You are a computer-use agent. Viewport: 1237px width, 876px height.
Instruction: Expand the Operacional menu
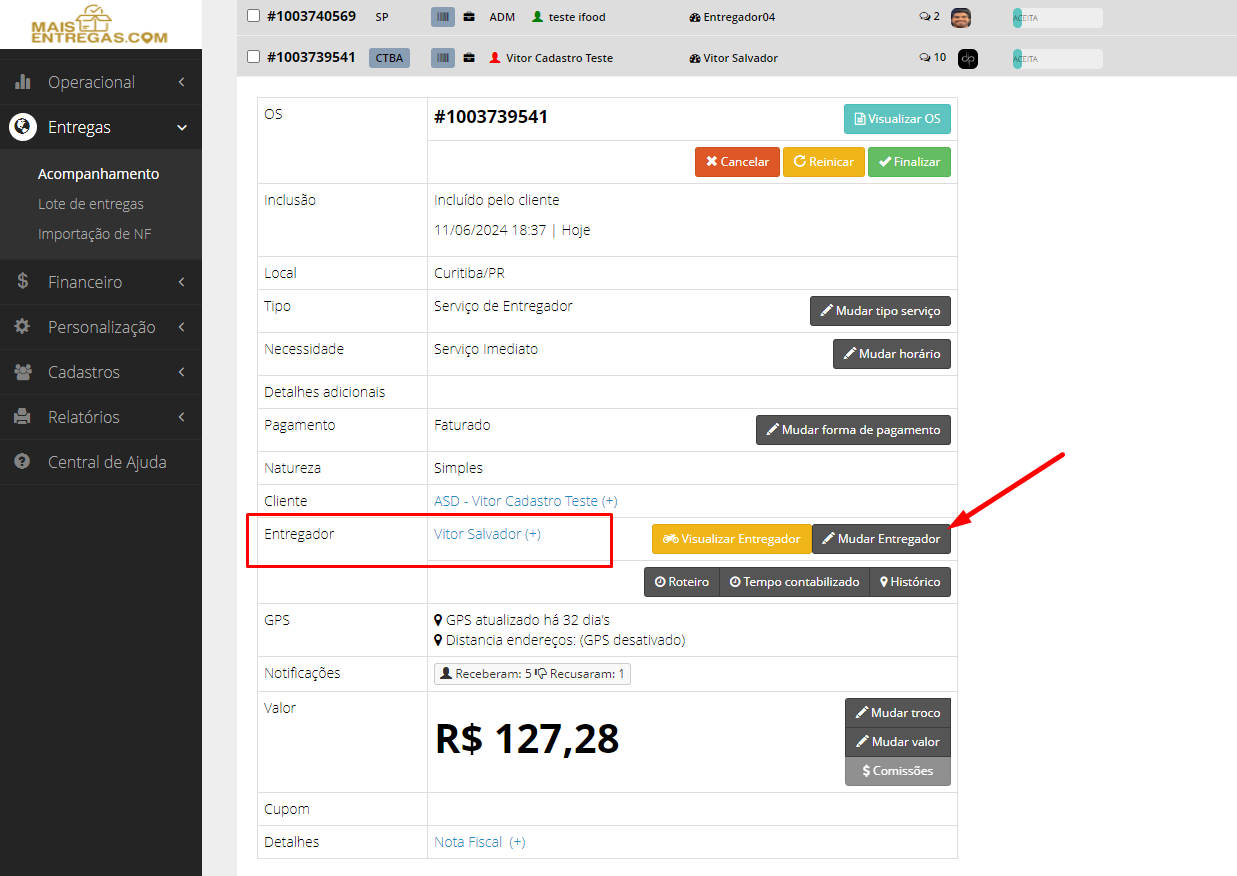click(x=101, y=82)
